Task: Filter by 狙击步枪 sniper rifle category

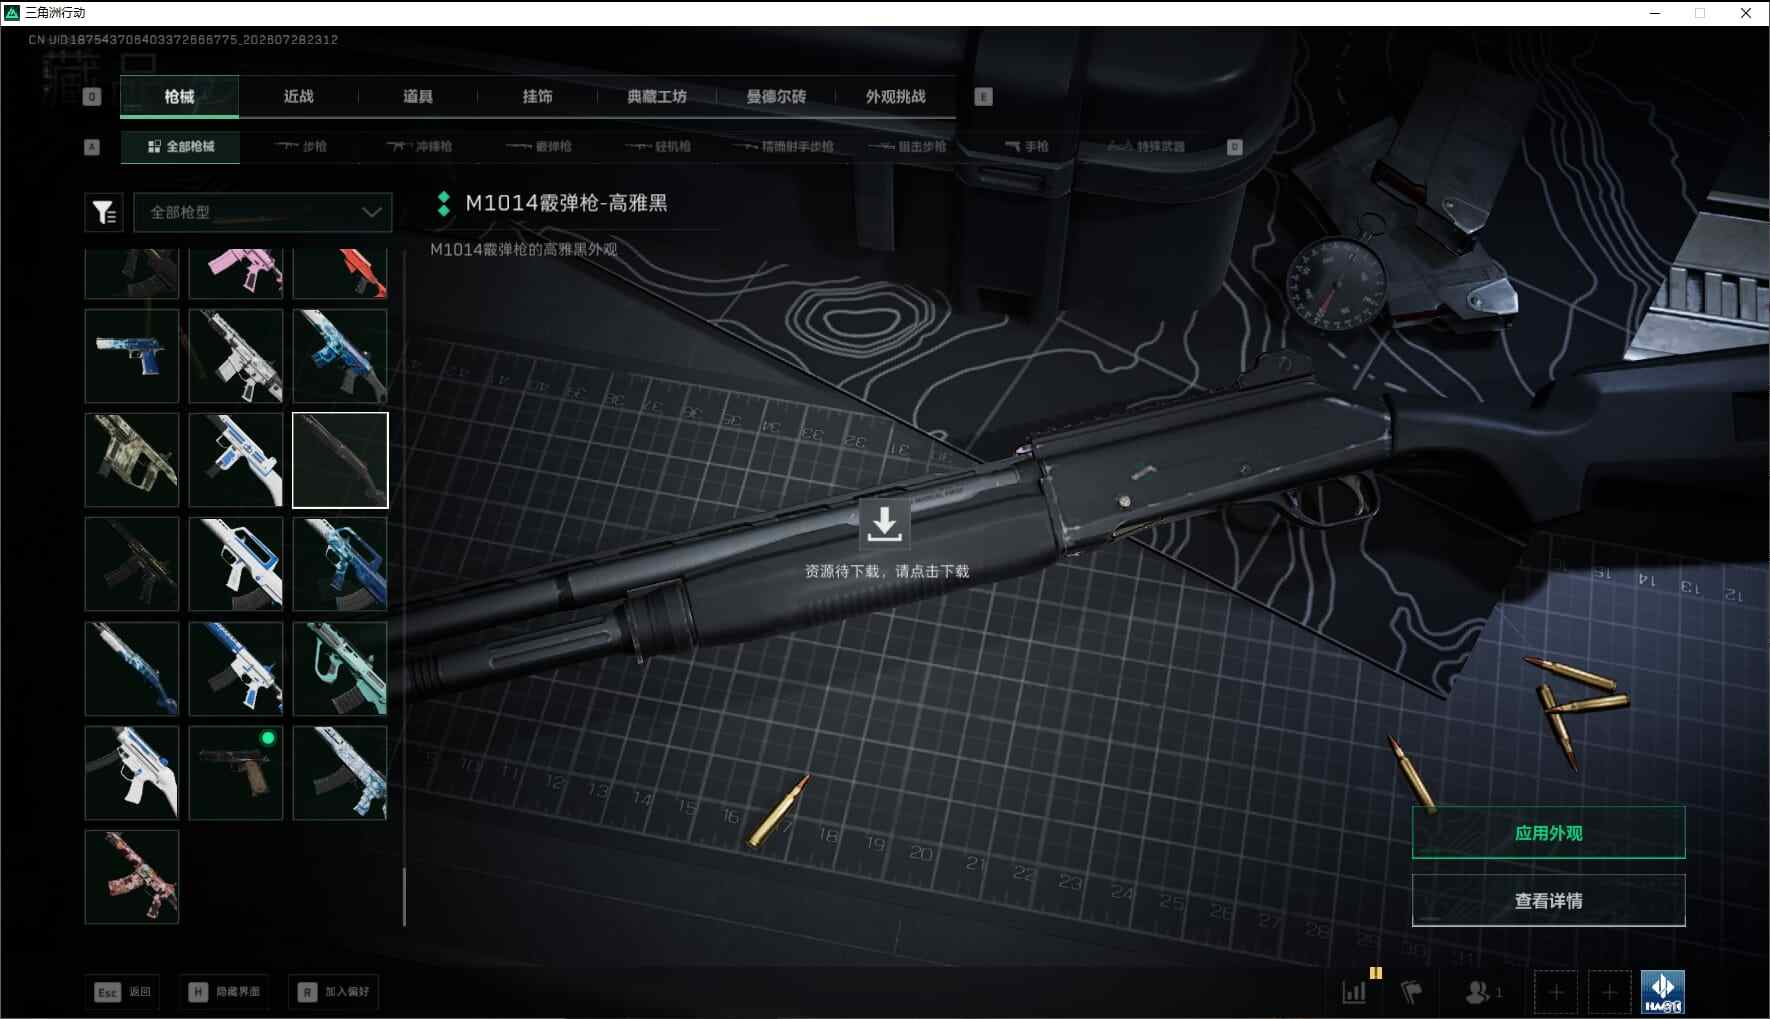Action: pyautogui.click(x=907, y=146)
